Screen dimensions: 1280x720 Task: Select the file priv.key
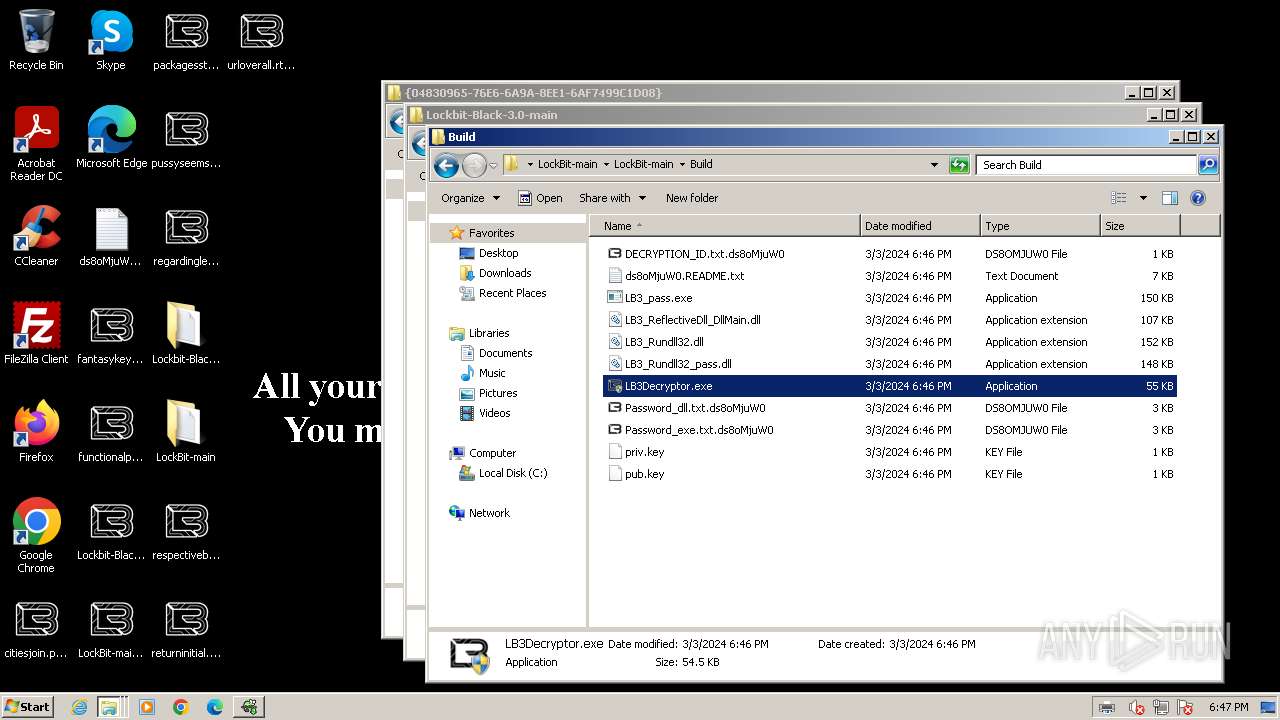tap(890, 452)
